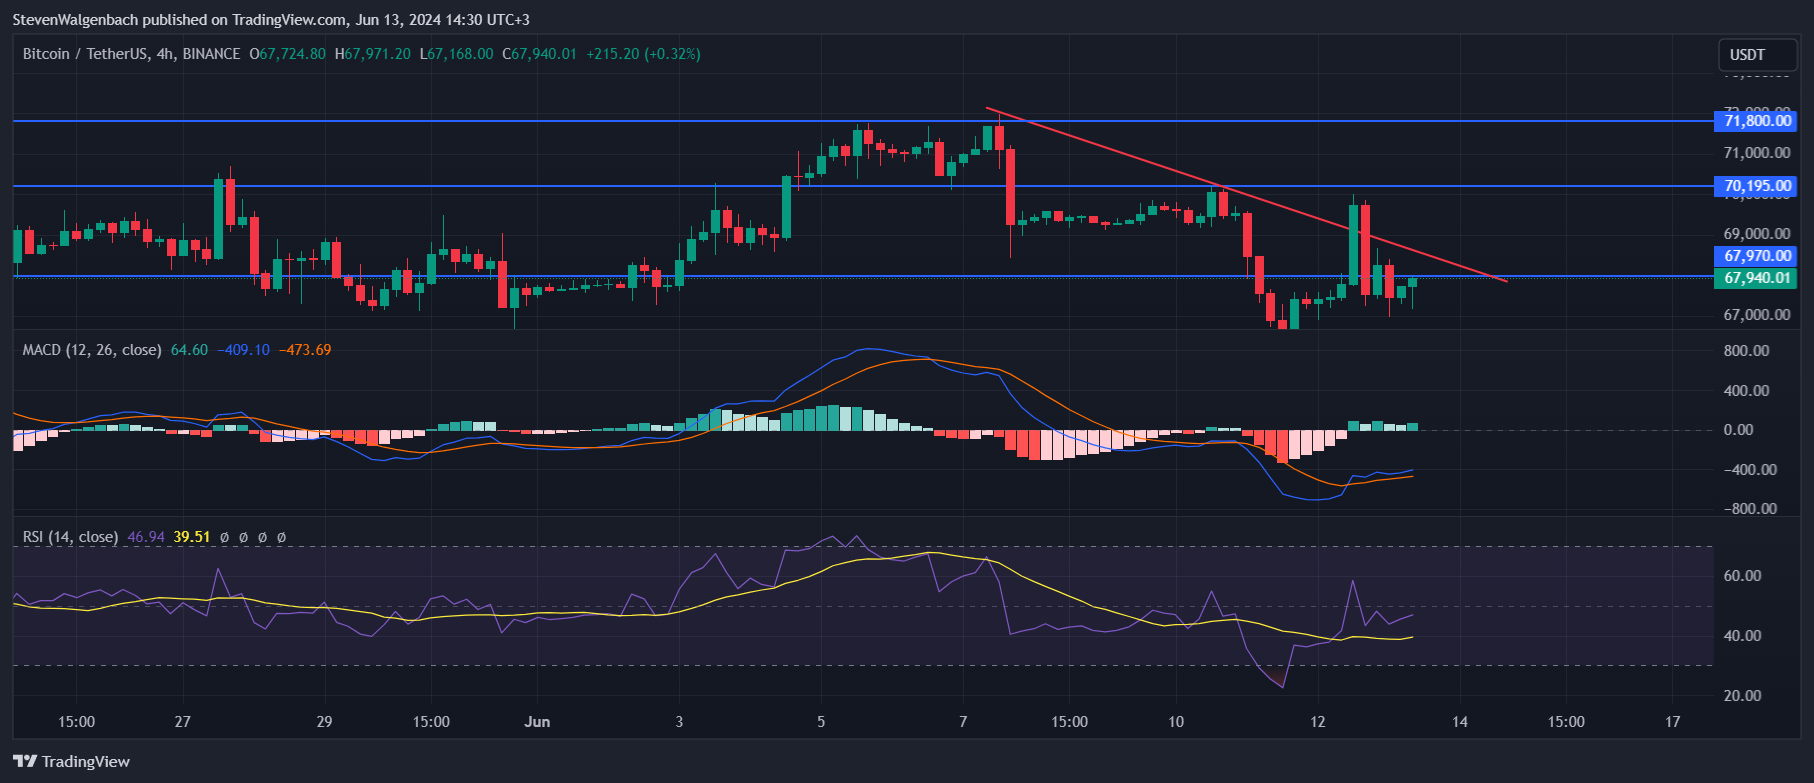This screenshot has width=1814, height=783.
Task: Click the Jun label on time axis
Action: [x=537, y=722]
